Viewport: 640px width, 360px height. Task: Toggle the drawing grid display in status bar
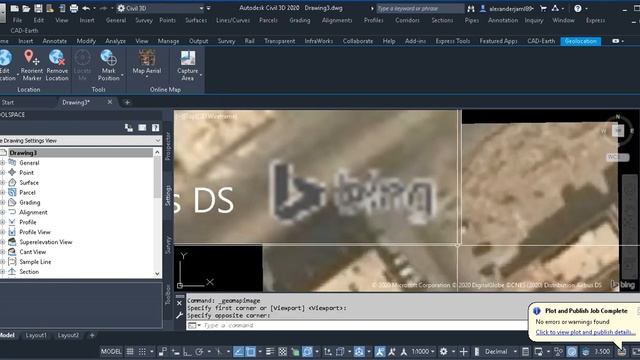click(x=130, y=351)
